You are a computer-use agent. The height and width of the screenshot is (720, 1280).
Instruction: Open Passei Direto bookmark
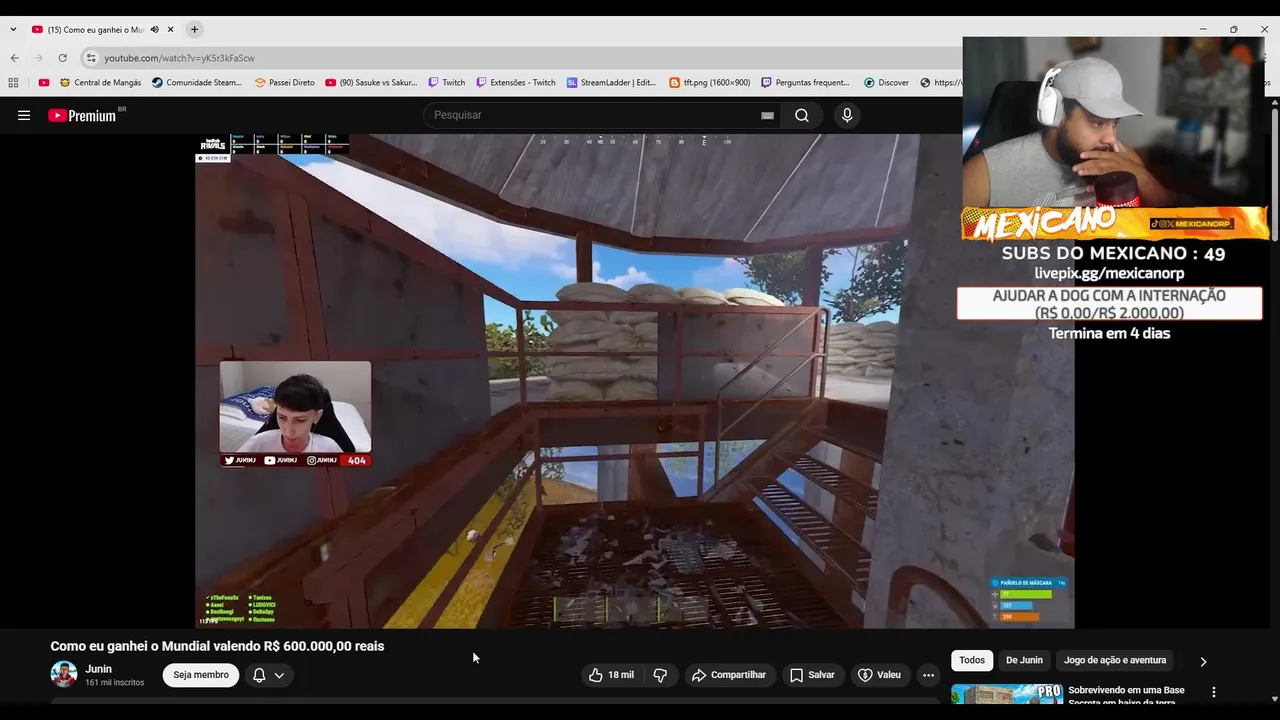pos(285,83)
